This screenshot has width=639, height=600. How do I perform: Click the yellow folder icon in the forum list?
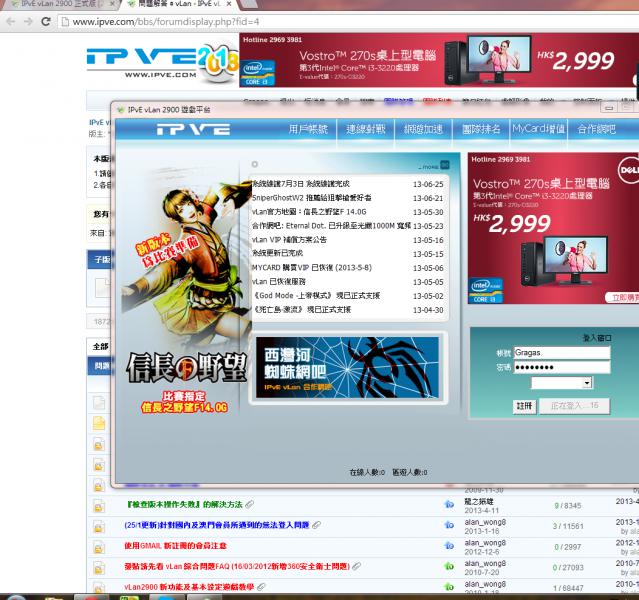click(99, 423)
